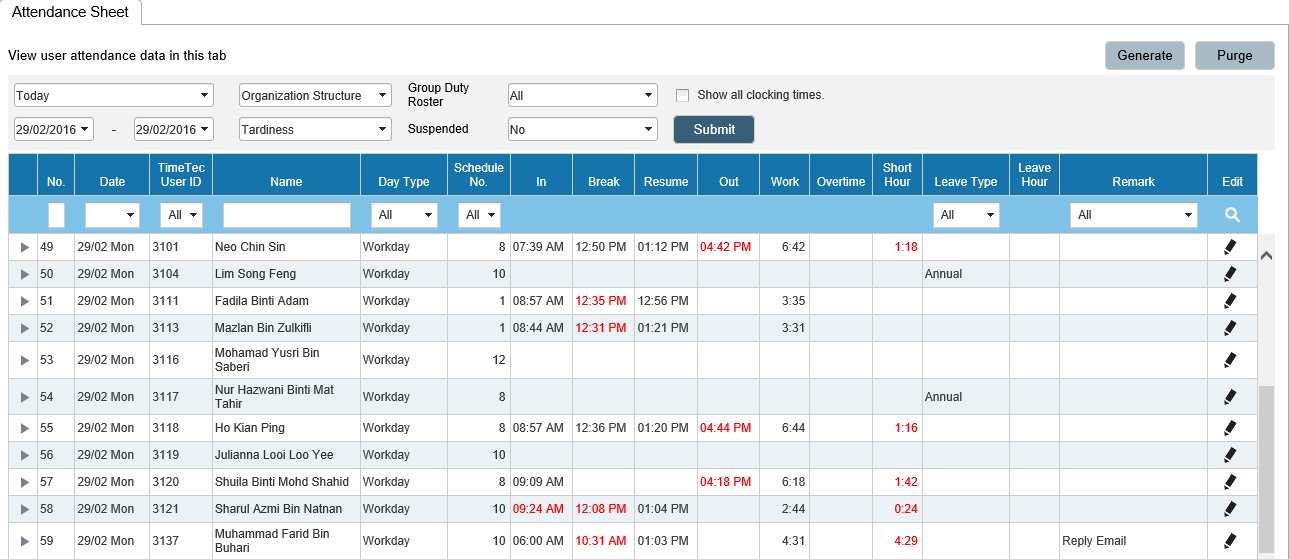Expand row 56 details
The width and height of the screenshot is (1289, 559).
[x=24, y=455]
